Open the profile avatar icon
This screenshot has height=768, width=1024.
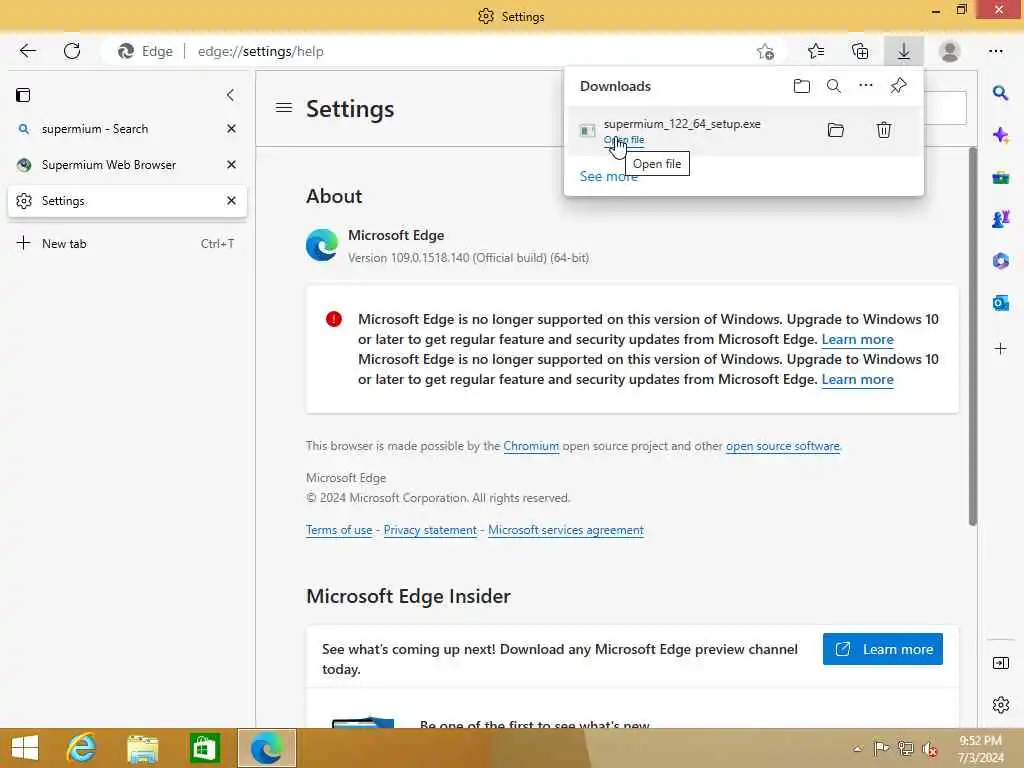coord(949,51)
